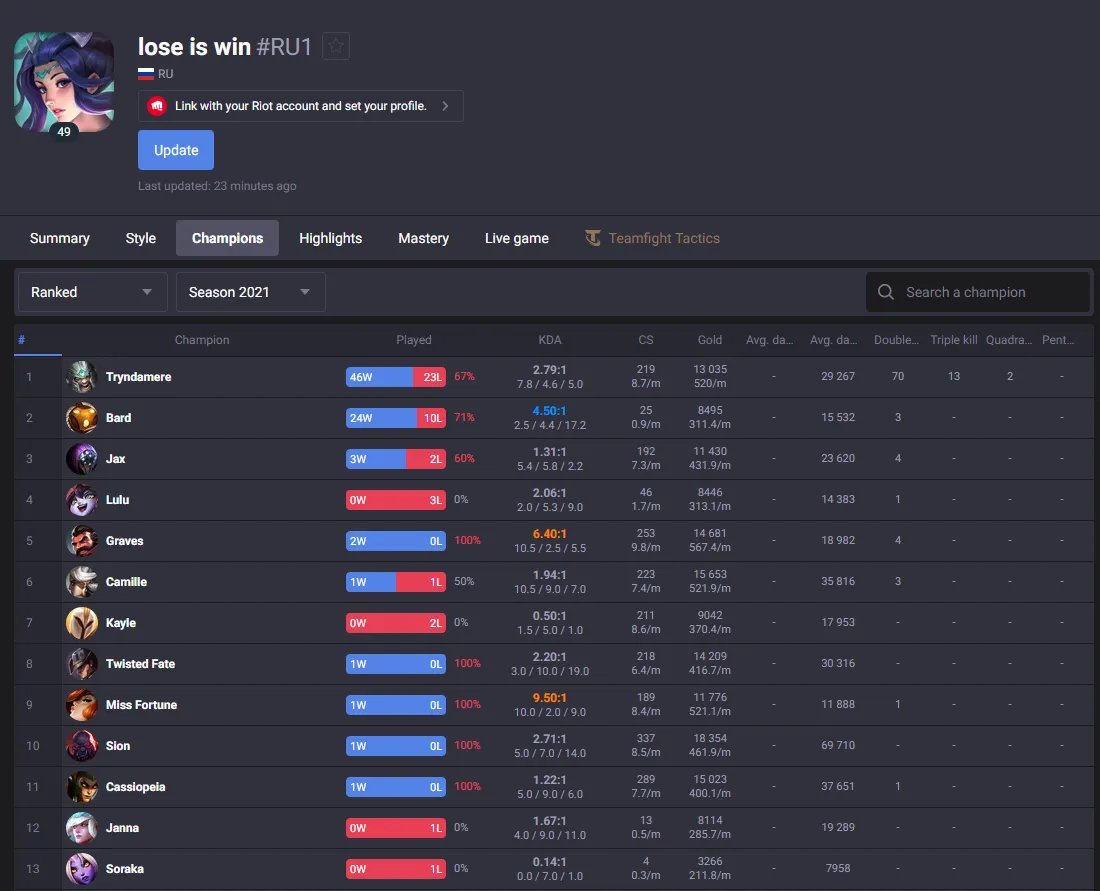Click the Jax champion icon
Screen dimensions: 1100x891
pyautogui.click(x=81, y=459)
